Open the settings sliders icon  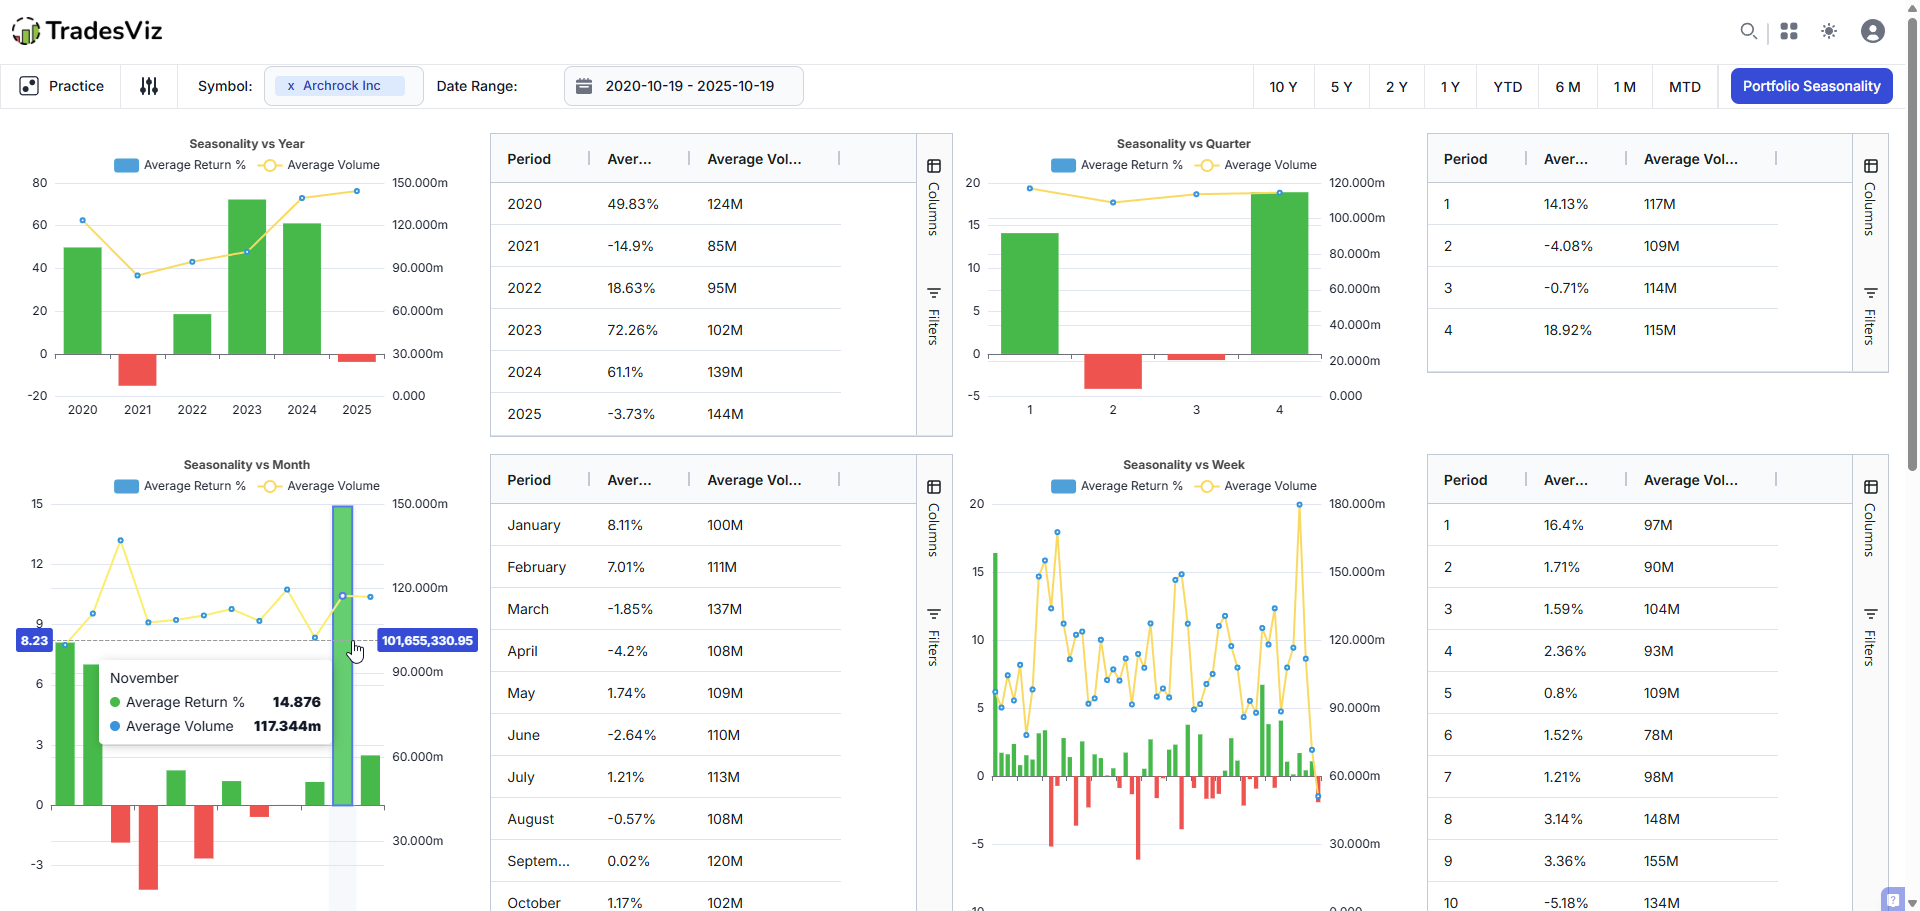pyautogui.click(x=149, y=86)
